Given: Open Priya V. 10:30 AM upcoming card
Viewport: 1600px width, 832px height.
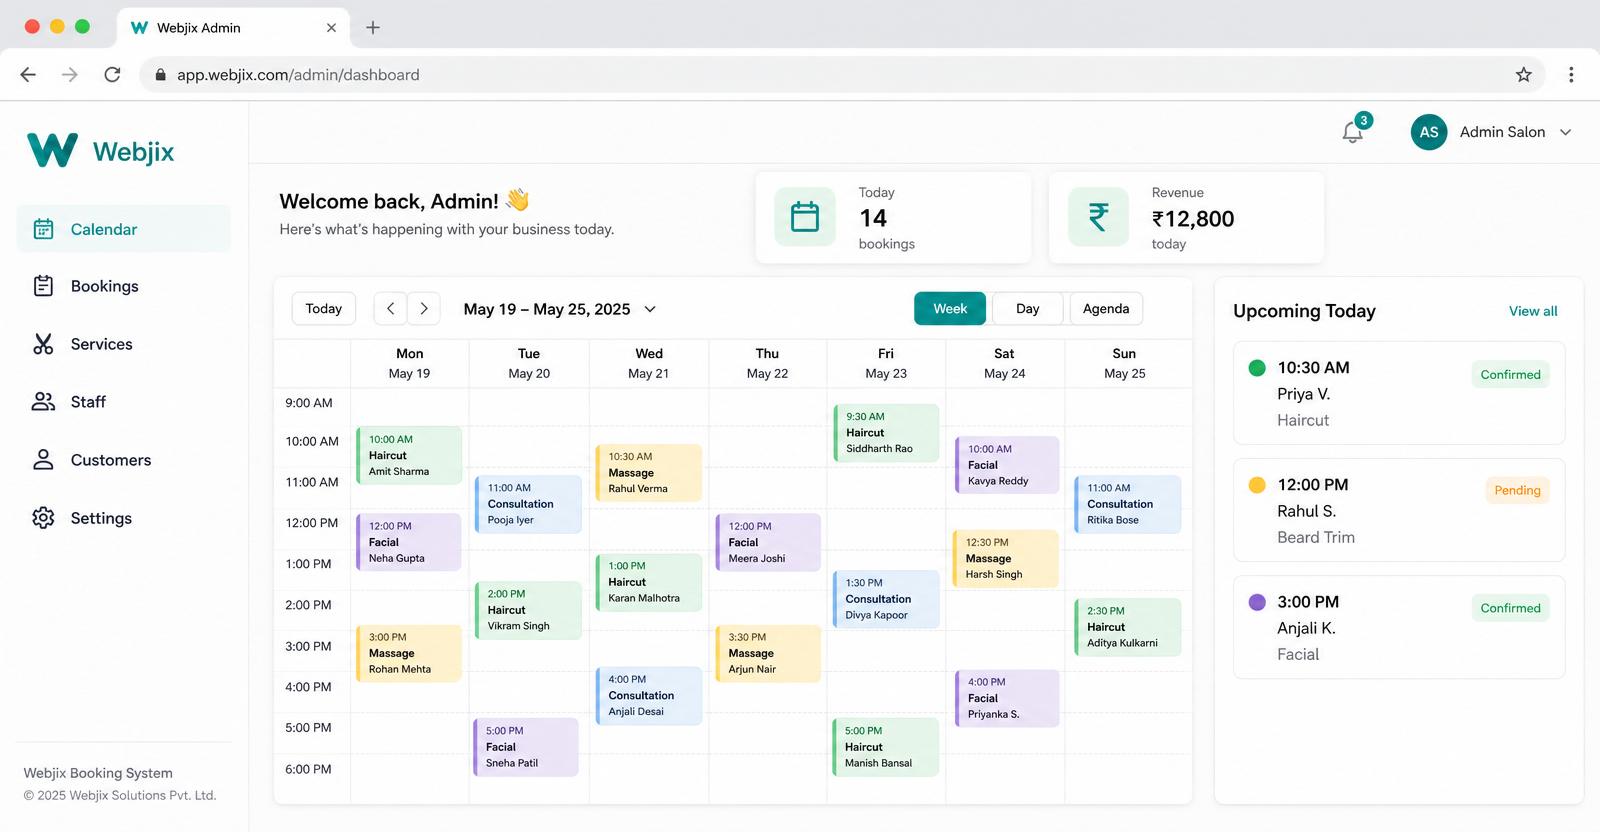Looking at the screenshot, I should [x=1399, y=393].
